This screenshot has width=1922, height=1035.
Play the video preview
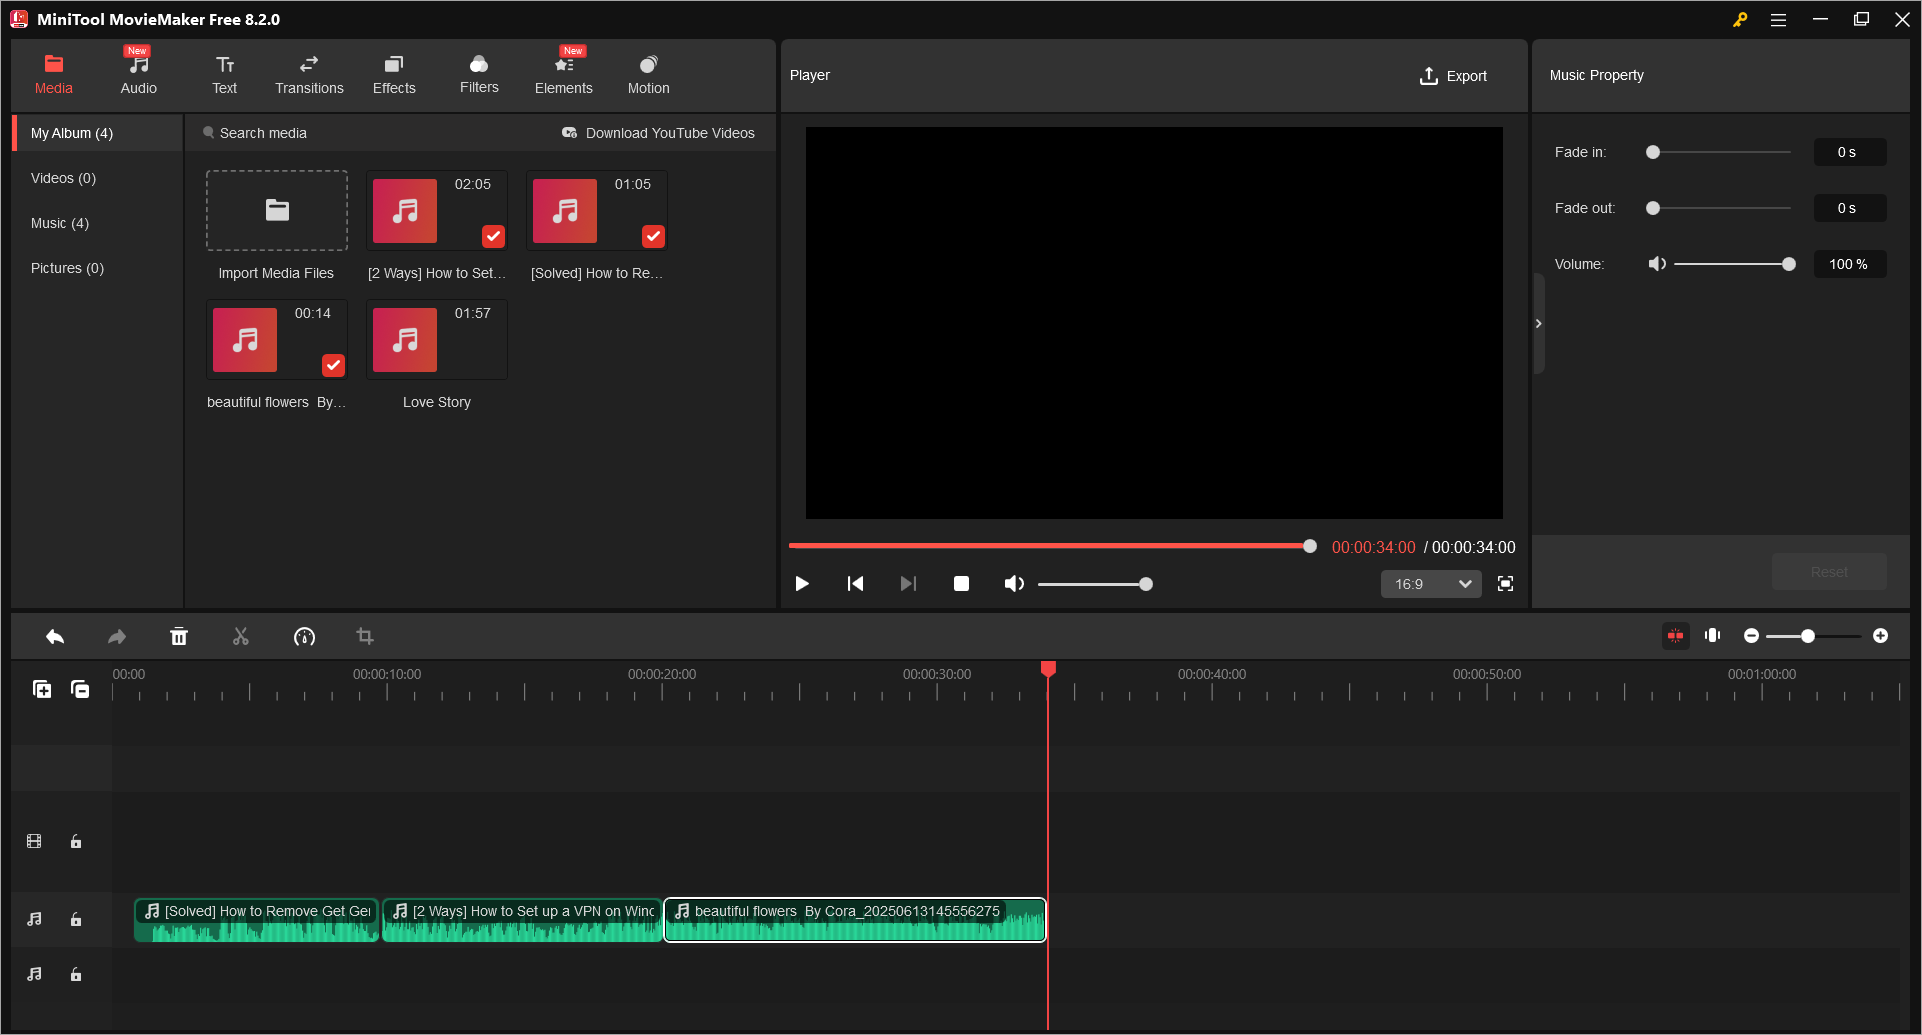point(802,584)
